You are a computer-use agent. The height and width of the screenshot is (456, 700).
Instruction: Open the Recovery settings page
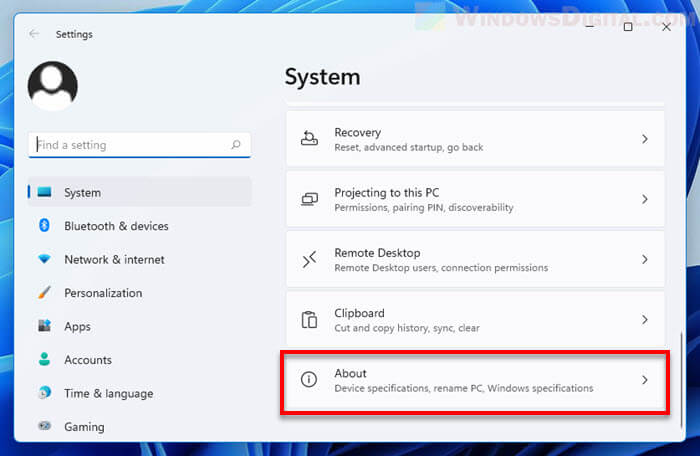tap(475, 139)
